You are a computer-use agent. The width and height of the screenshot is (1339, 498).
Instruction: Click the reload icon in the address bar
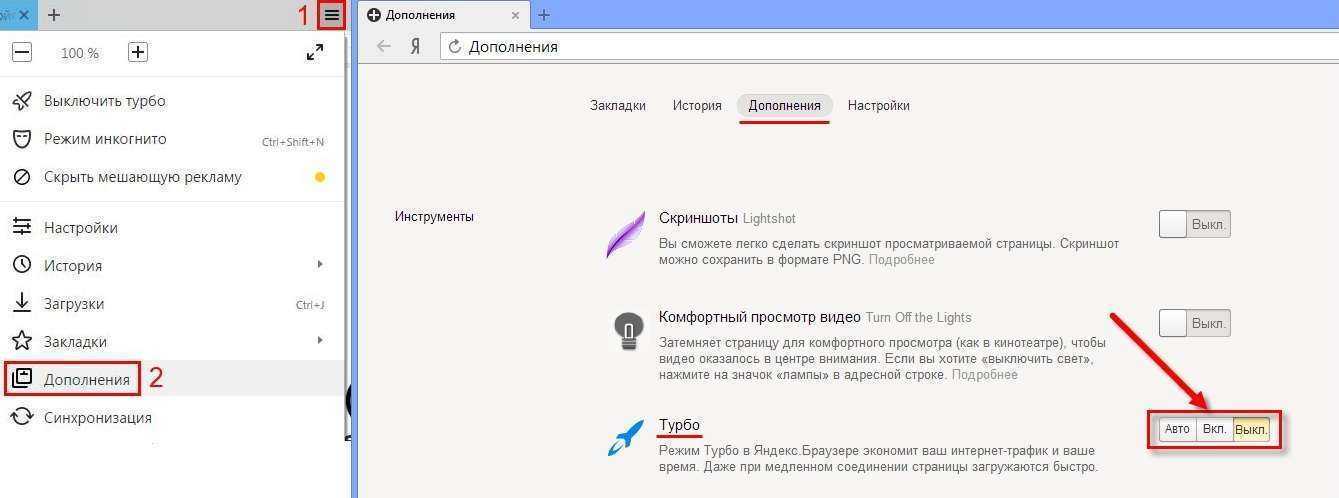coord(455,47)
